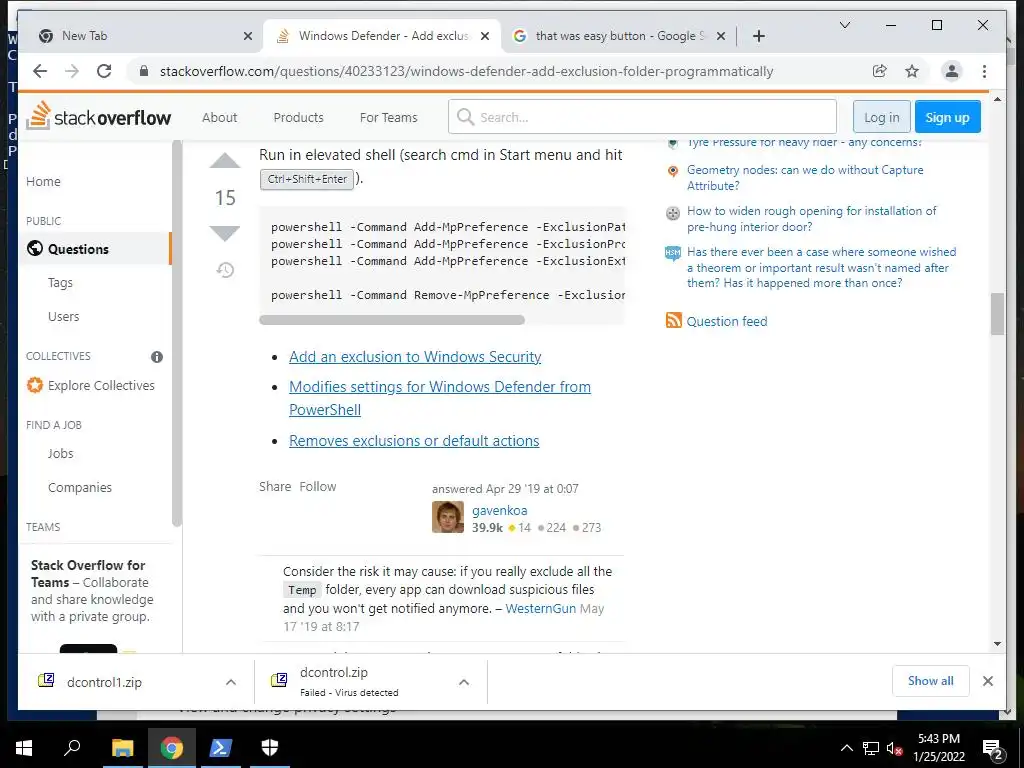Open a new browser tab
This screenshot has width=1024, height=768.
[x=758, y=36]
